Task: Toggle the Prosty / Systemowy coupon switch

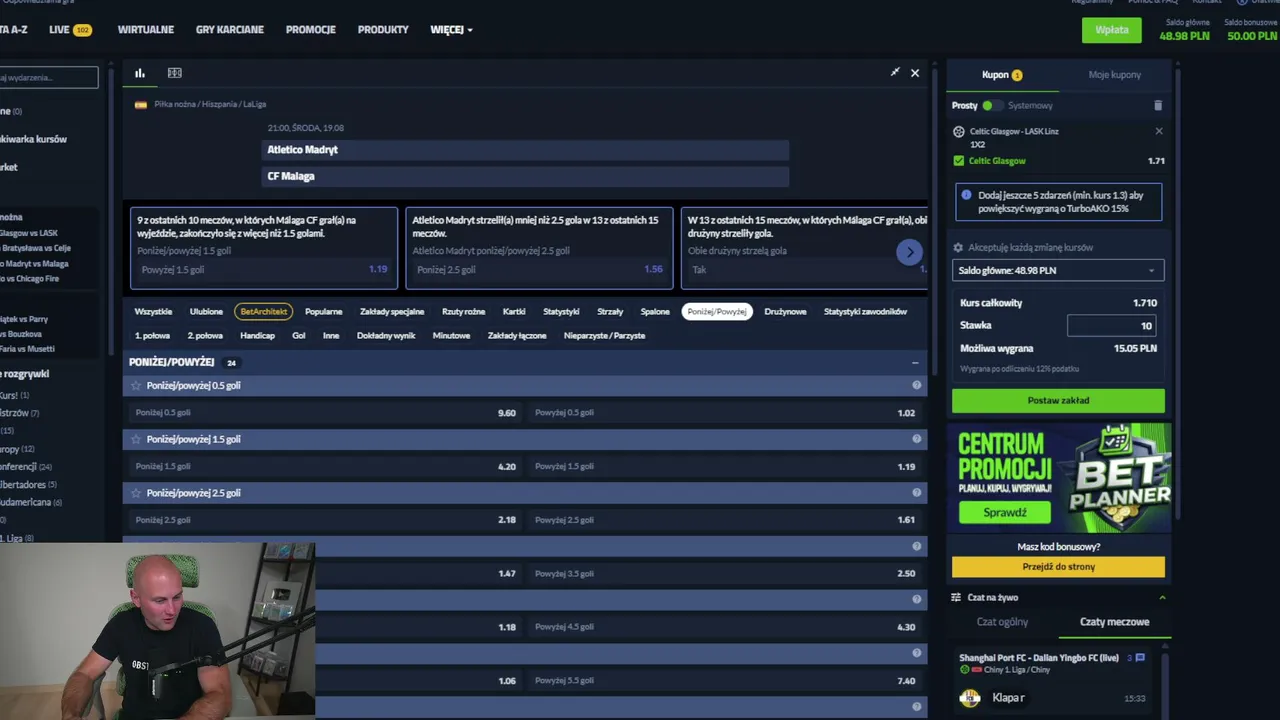Action: click(991, 105)
